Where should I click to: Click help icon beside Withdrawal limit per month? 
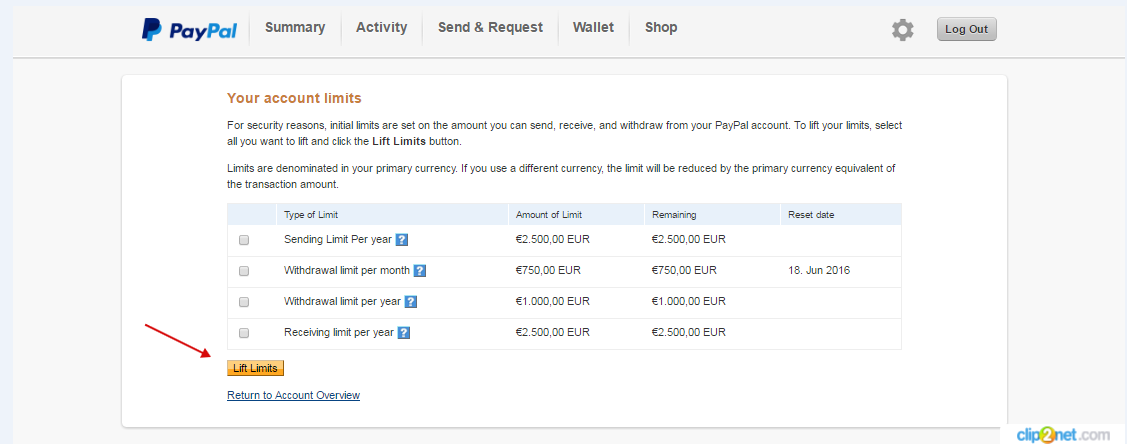pos(420,271)
